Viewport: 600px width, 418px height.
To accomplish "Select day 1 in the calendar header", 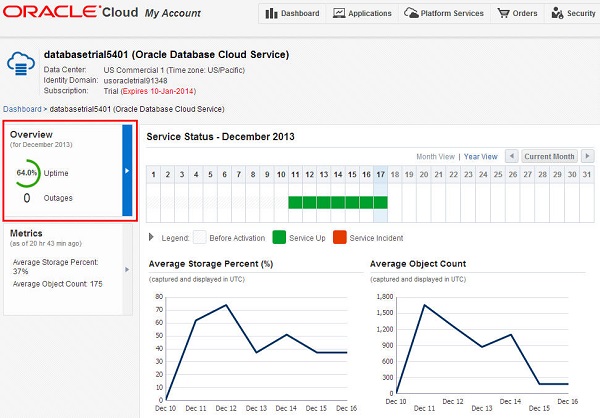I will point(153,175).
